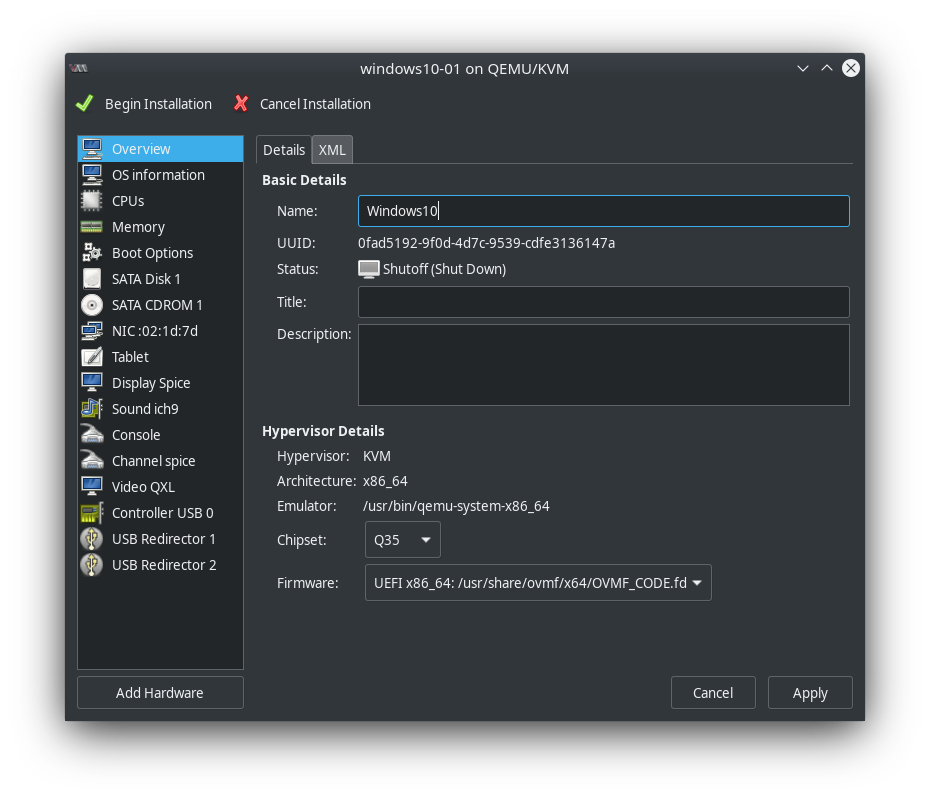Select Console in the hardware list
The width and height of the screenshot is (930, 798).
point(160,435)
